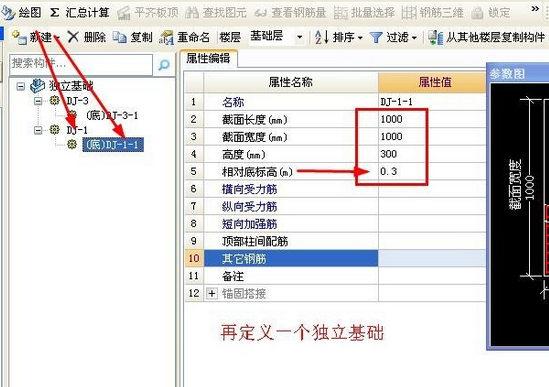Open the 新建 dropdown arrow

coord(57,37)
